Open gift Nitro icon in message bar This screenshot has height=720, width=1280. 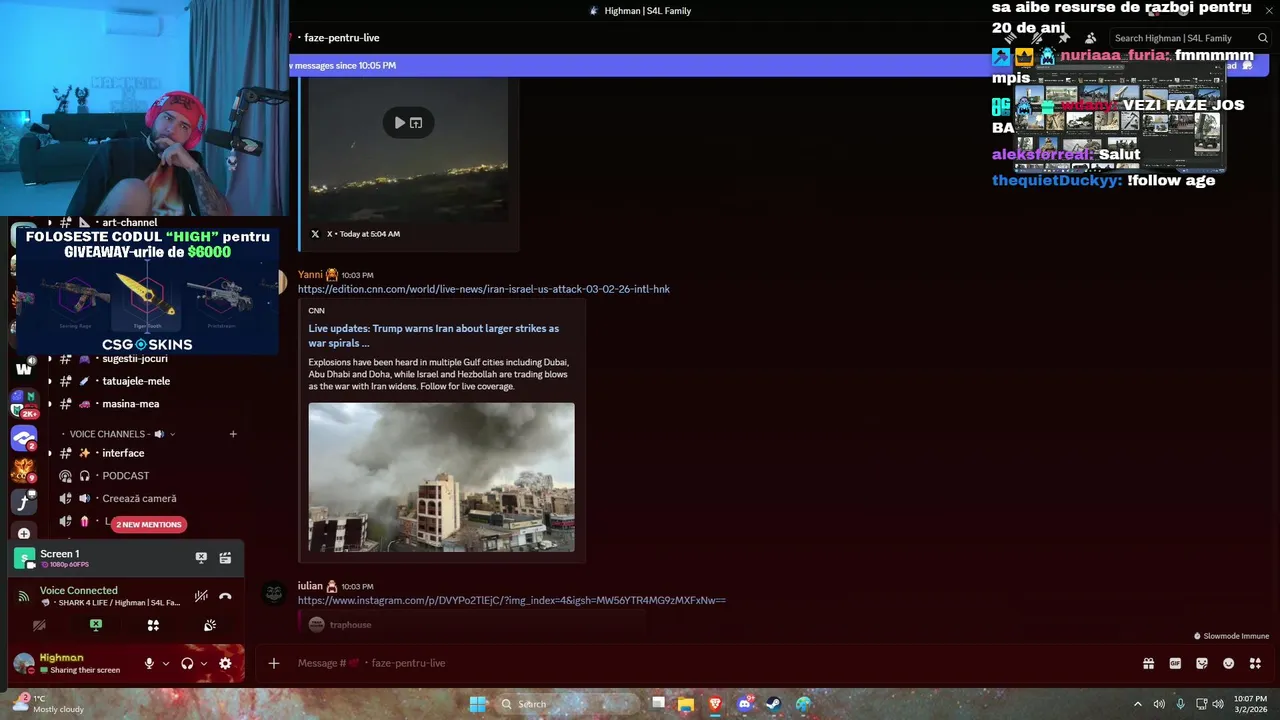(x=1149, y=663)
